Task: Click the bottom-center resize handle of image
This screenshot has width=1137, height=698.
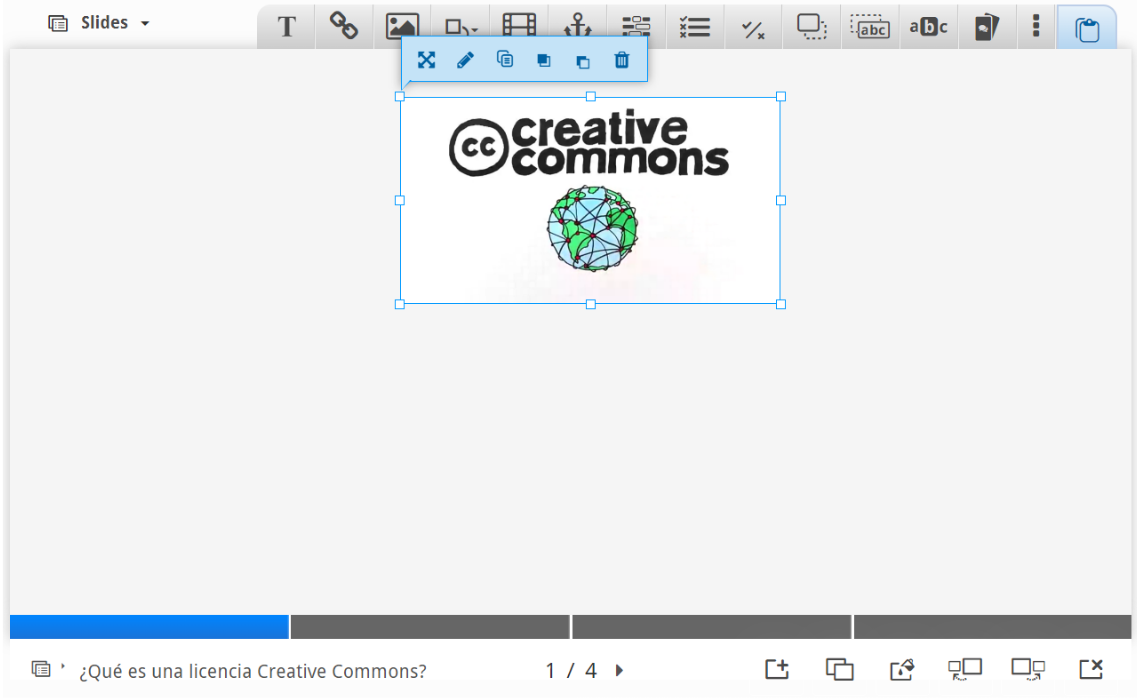Action: [x=591, y=304]
